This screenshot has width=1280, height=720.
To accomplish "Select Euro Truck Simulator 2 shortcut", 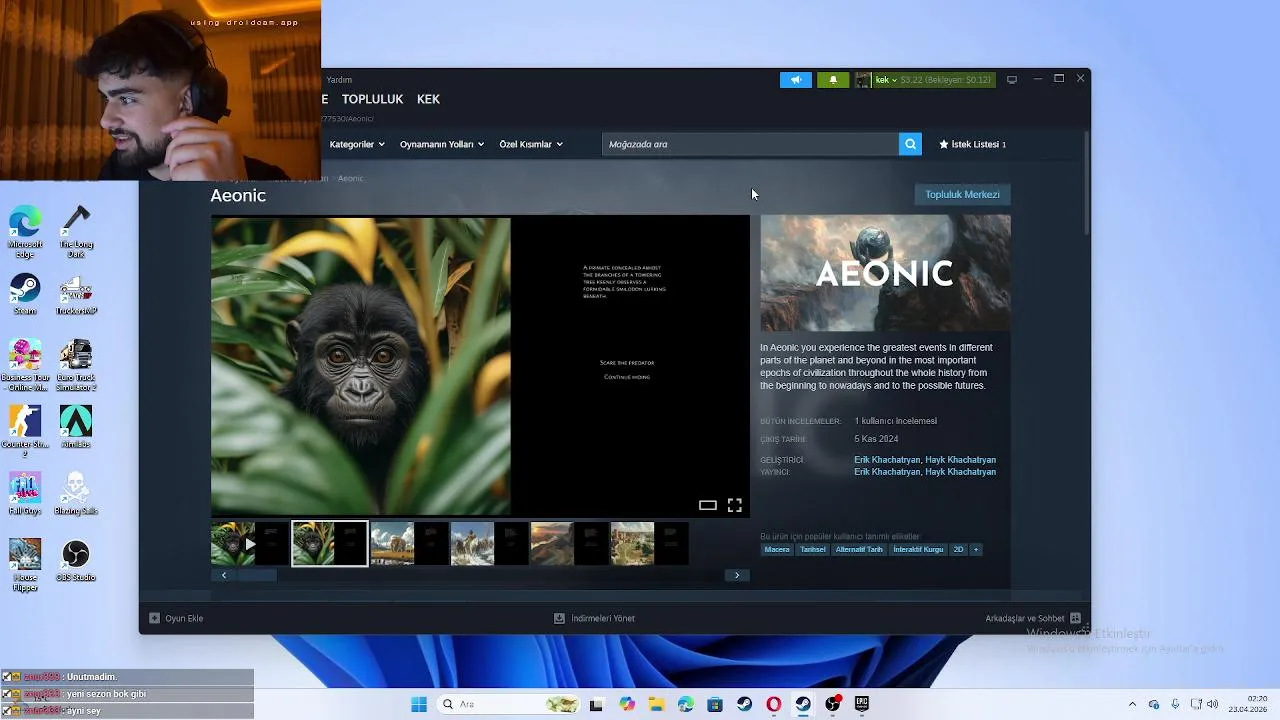I will point(76,366).
